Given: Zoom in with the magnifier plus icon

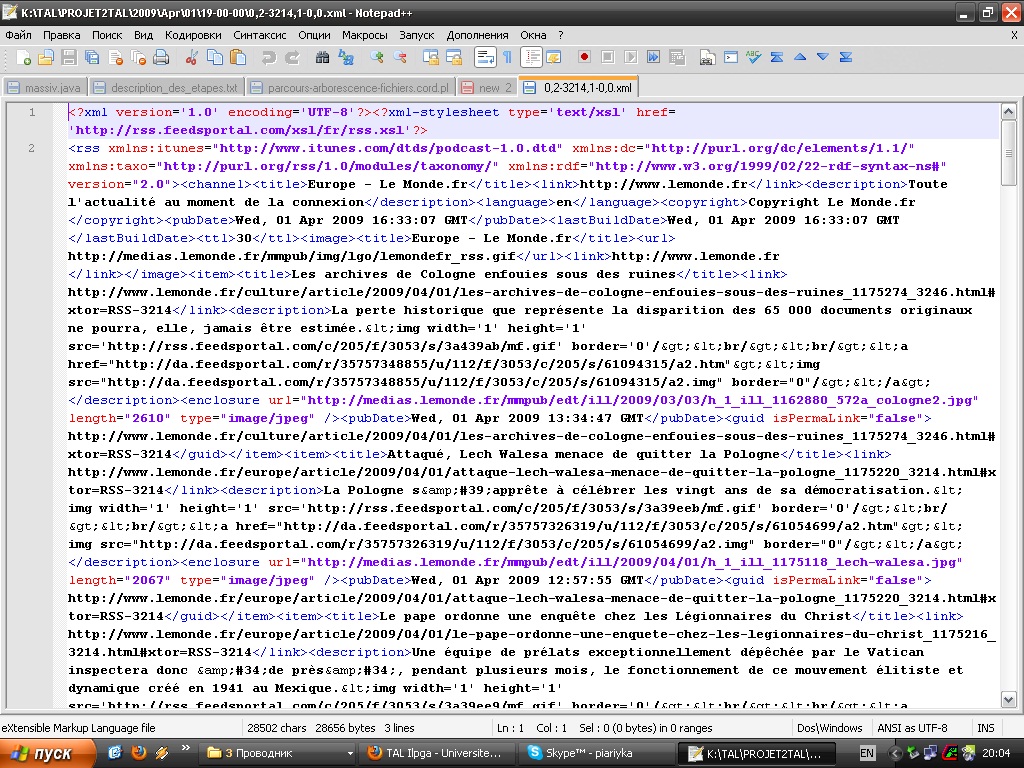Looking at the screenshot, I should [x=376, y=58].
